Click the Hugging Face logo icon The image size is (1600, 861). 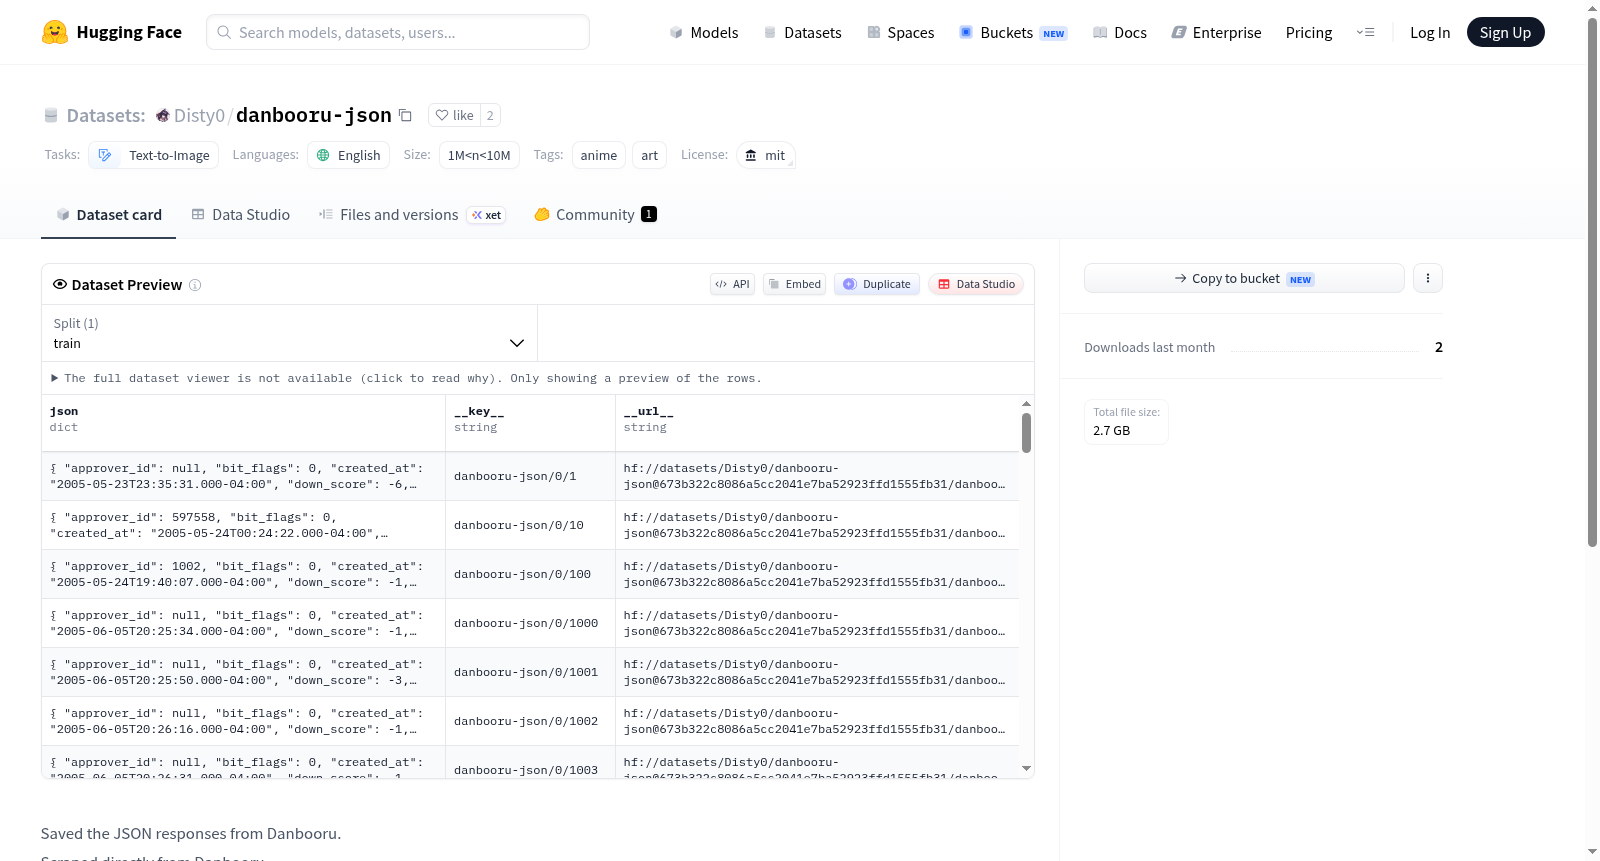(55, 32)
